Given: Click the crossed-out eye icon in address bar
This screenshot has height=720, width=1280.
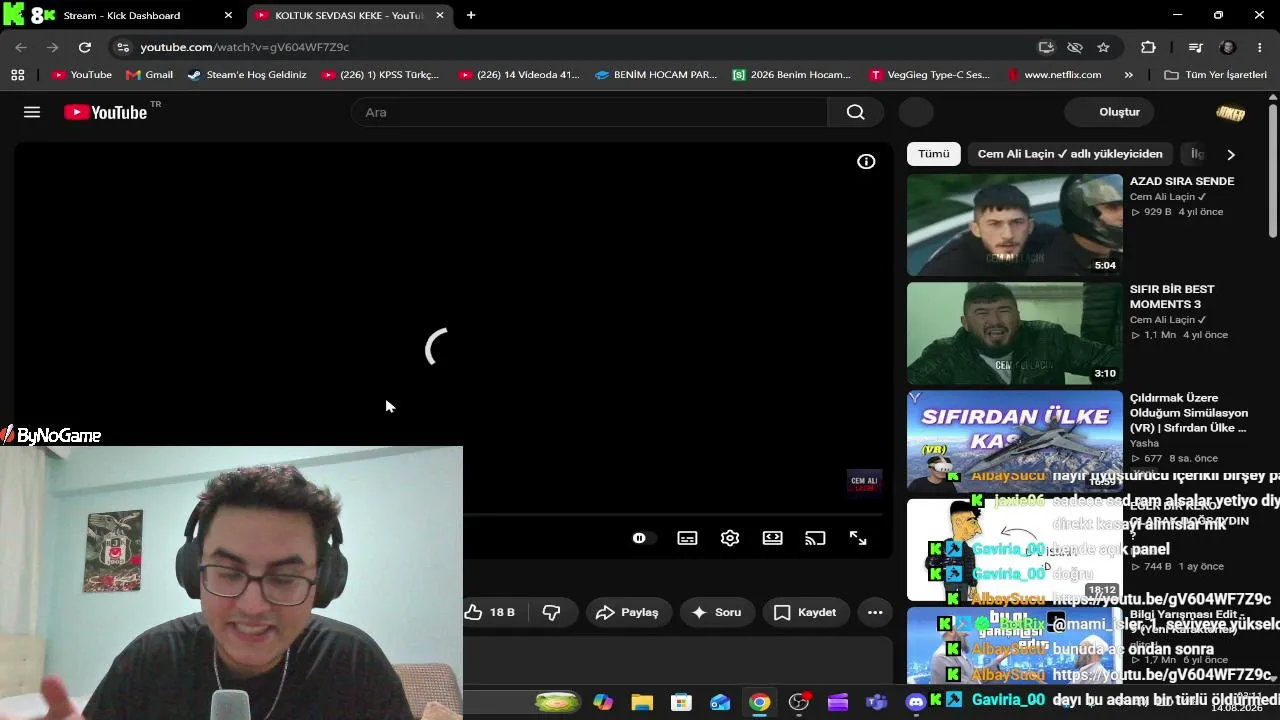Looking at the screenshot, I should (x=1075, y=47).
